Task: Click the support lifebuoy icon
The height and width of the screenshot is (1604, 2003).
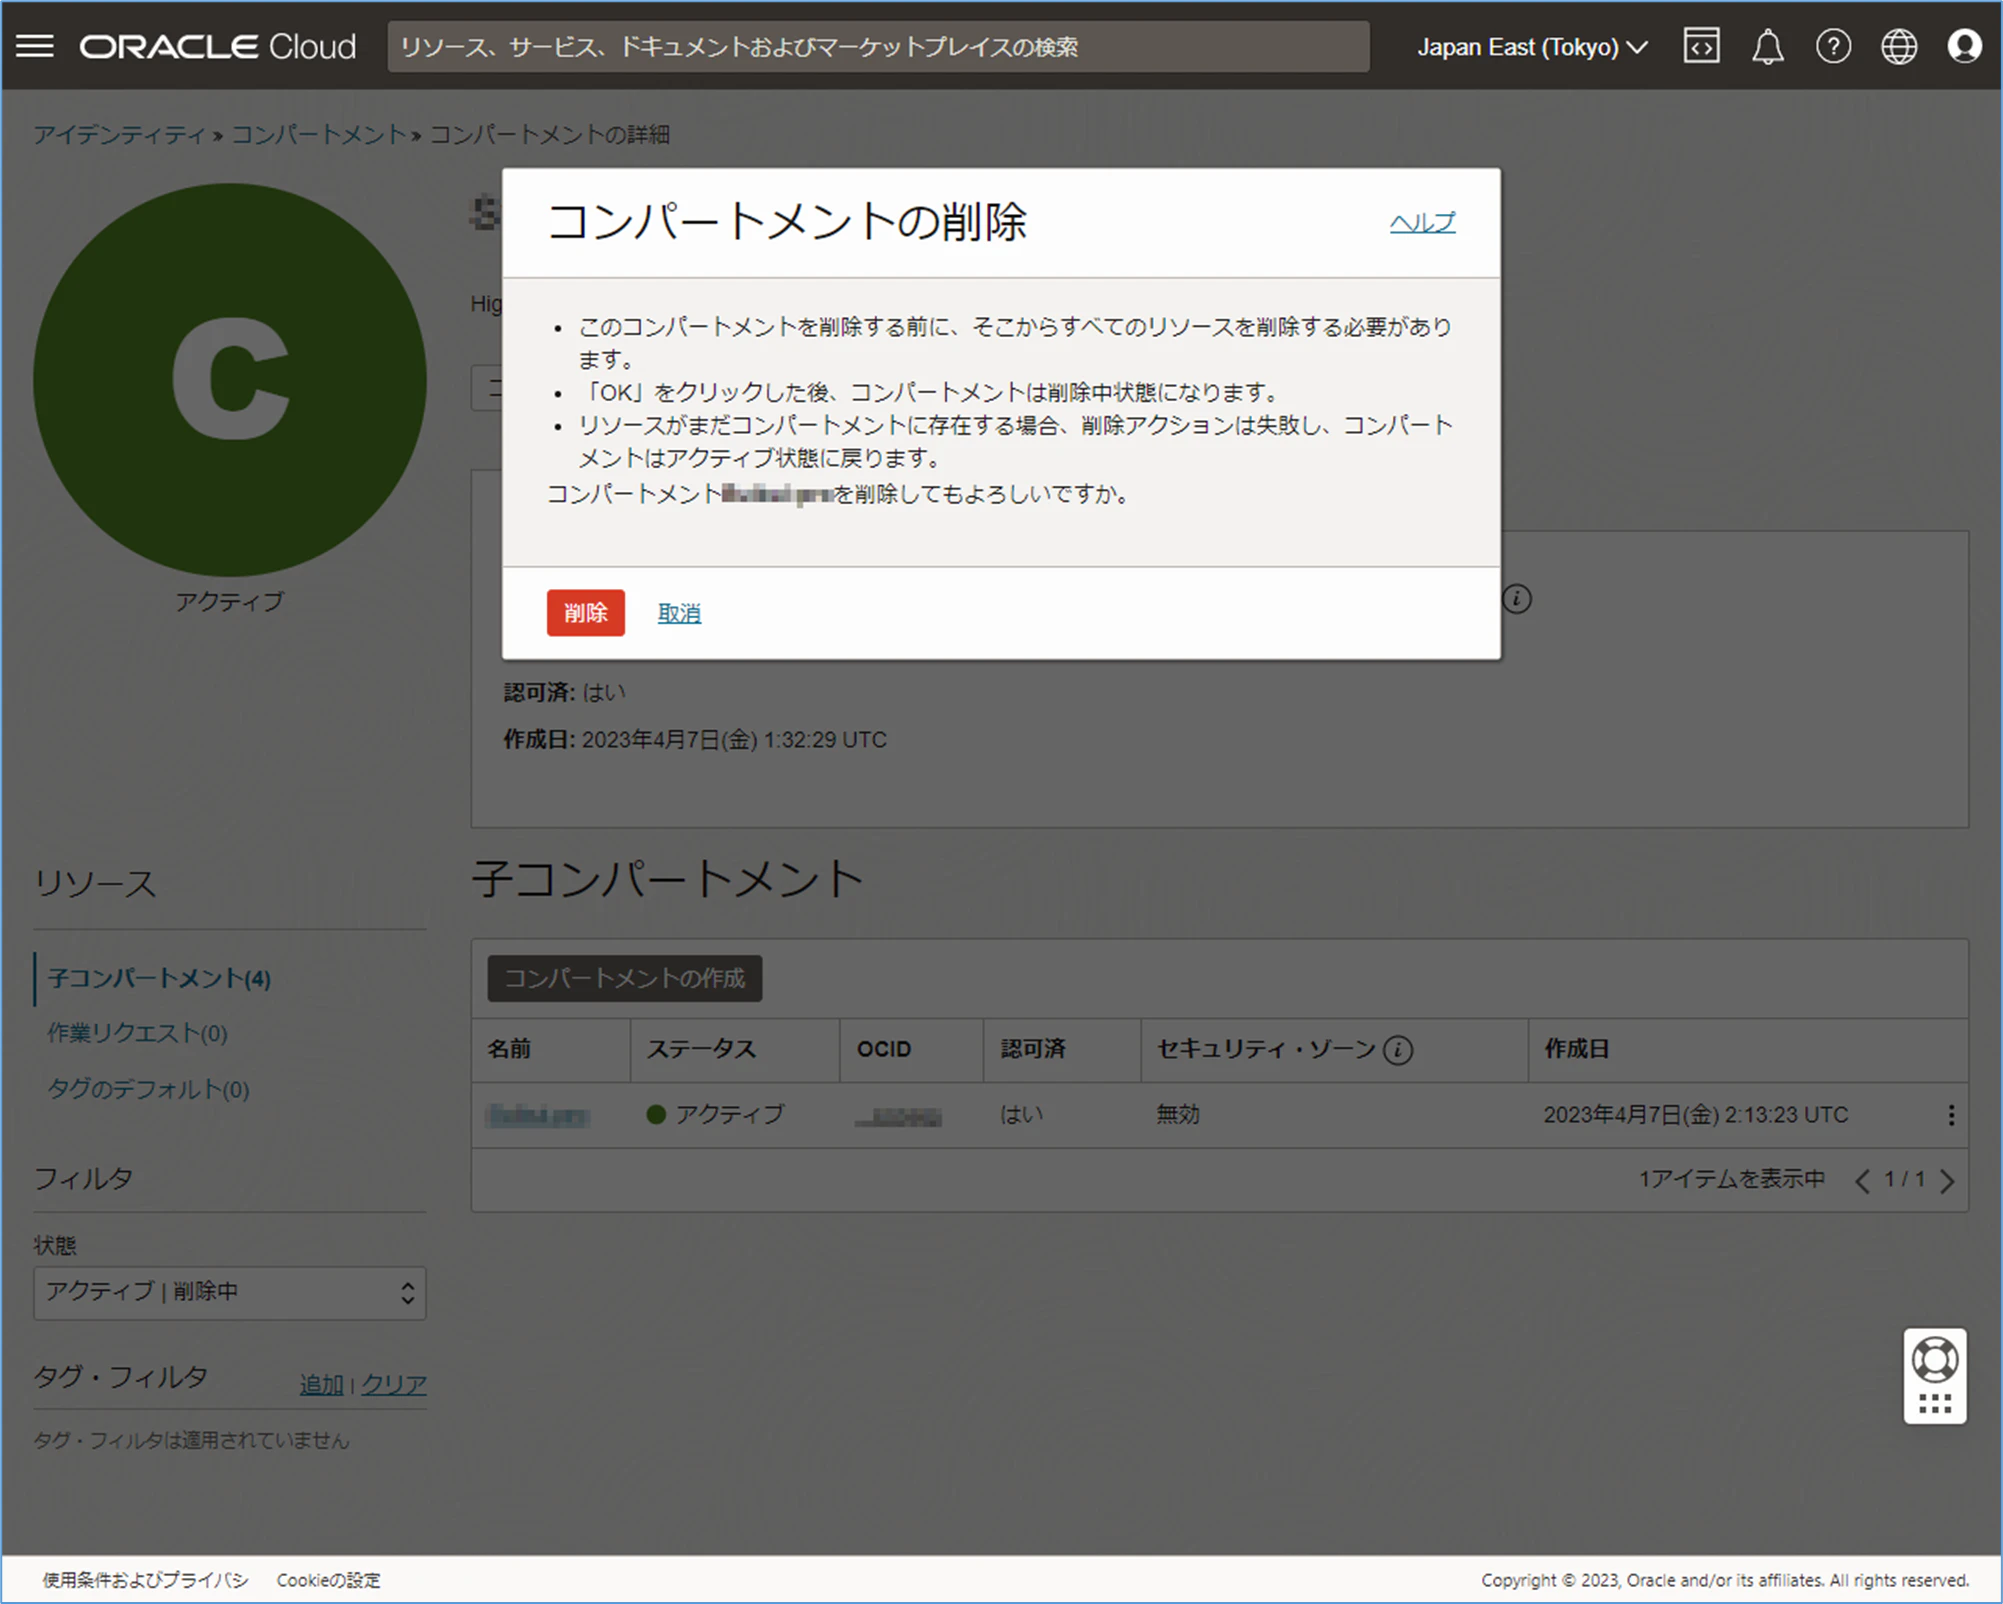Action: tap(1934, 1360)
